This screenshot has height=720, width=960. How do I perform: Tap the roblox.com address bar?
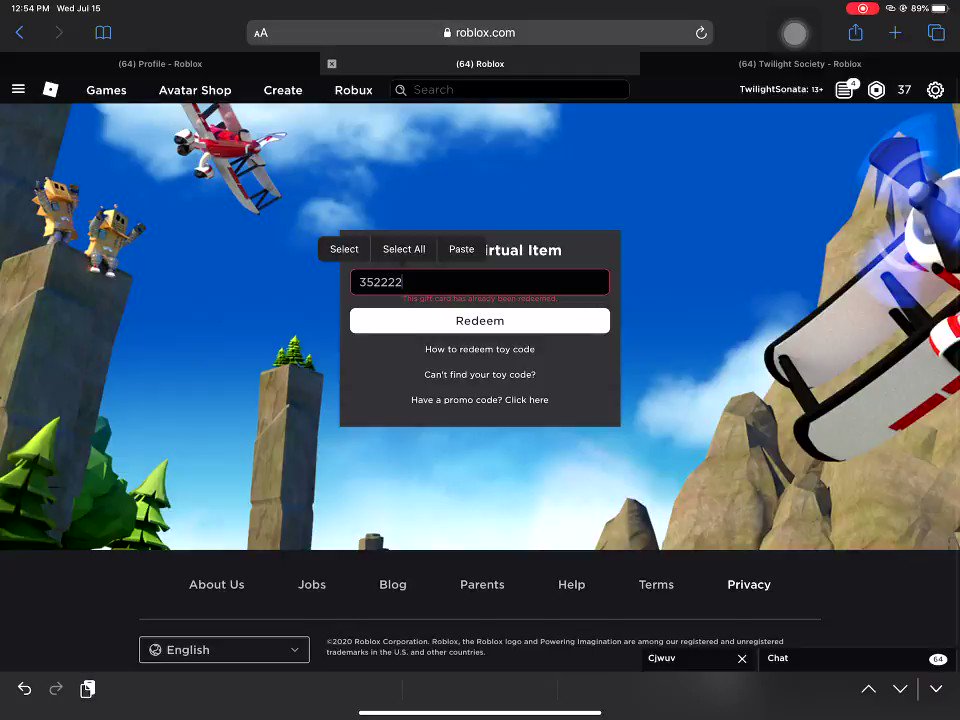pyautogui.click(x=480, y=33)
